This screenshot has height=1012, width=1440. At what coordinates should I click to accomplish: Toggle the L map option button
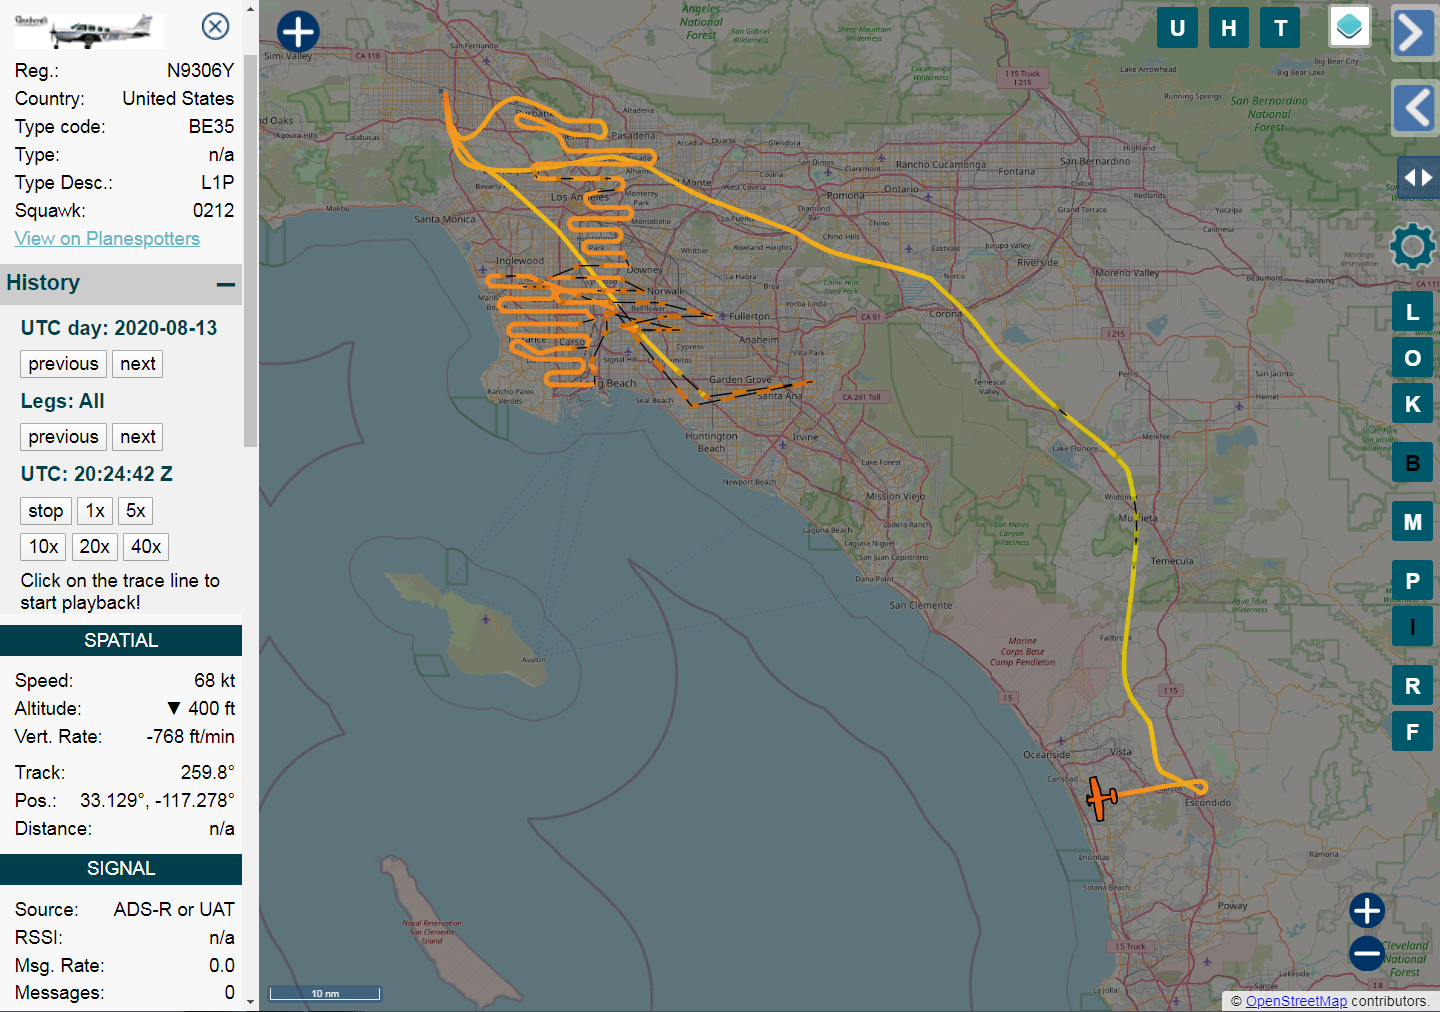pos(1412,312)
